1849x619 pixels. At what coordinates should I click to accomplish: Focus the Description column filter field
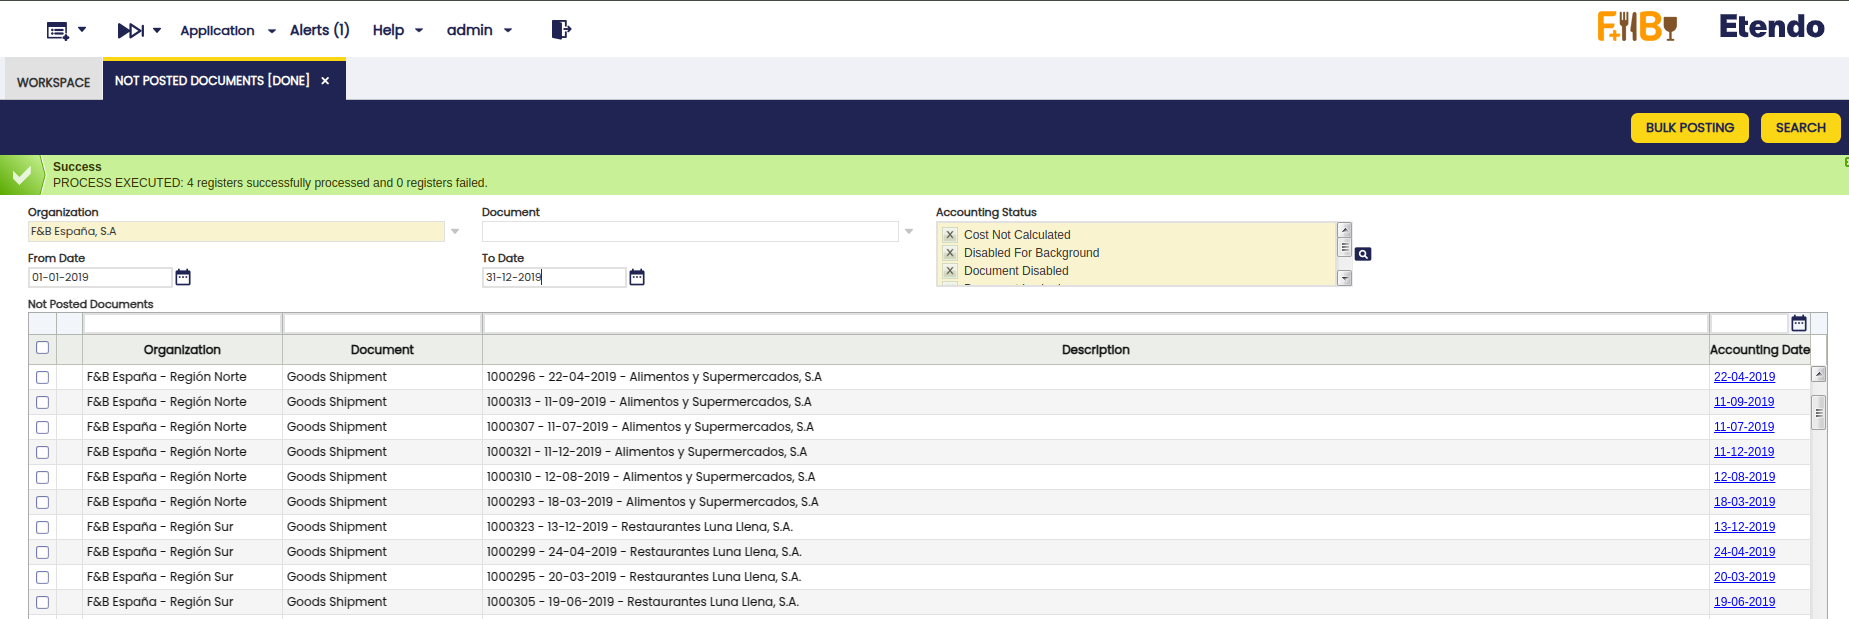[x=1096, y=323]
